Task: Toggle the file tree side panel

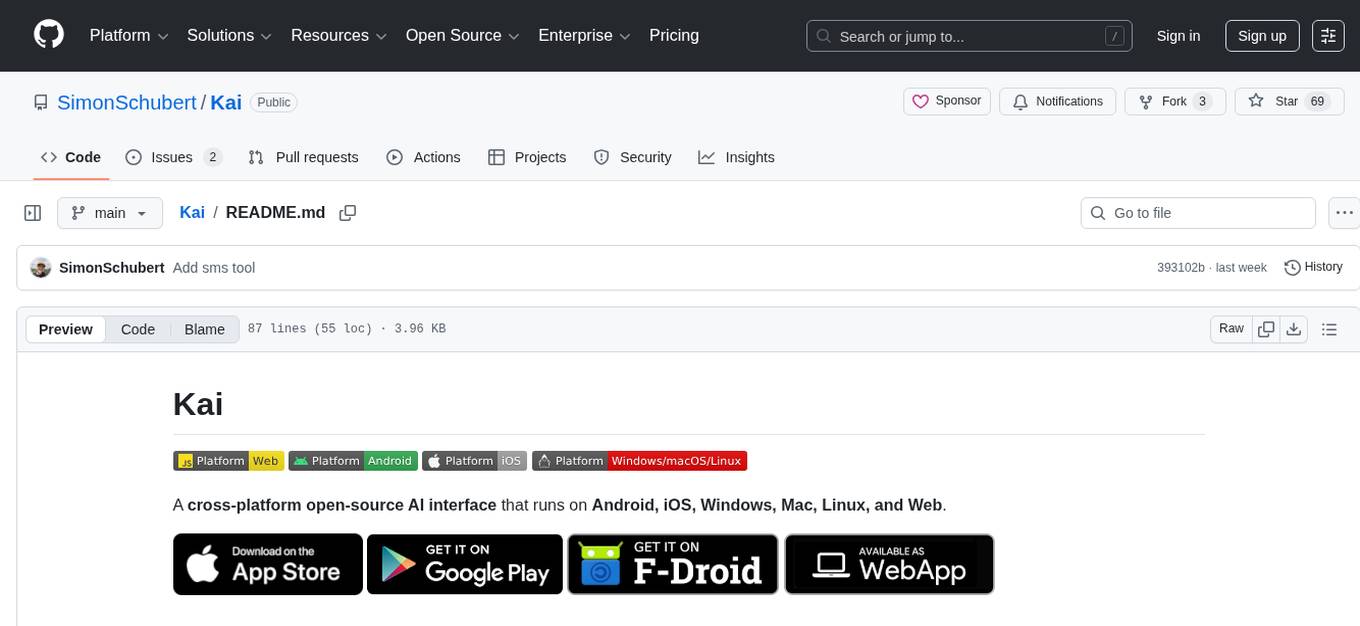Action: coord(33,213)
